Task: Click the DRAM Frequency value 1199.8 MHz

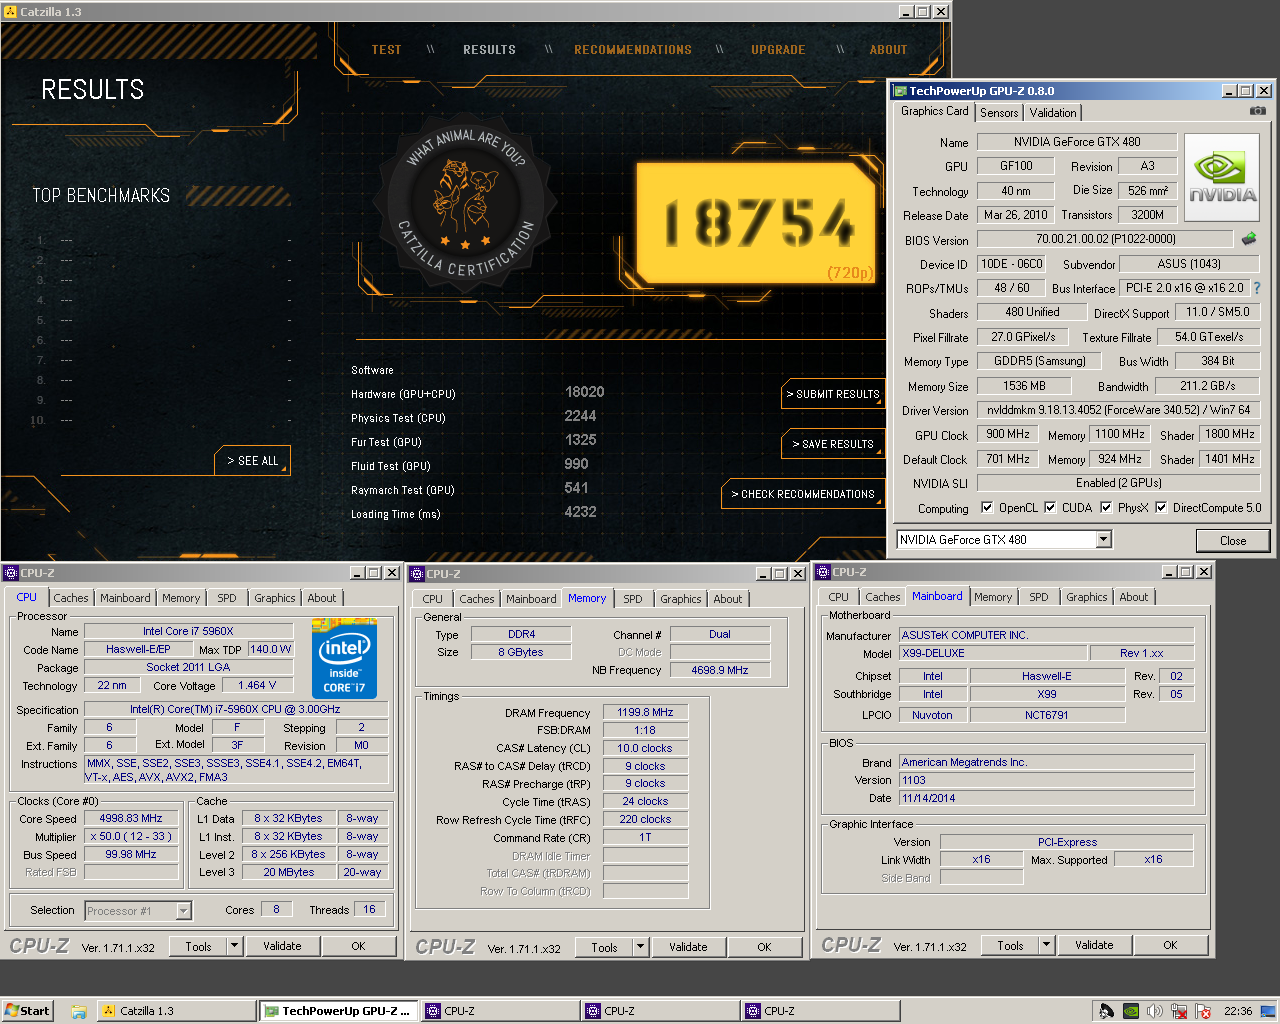Action: click(x=645, y=713)
